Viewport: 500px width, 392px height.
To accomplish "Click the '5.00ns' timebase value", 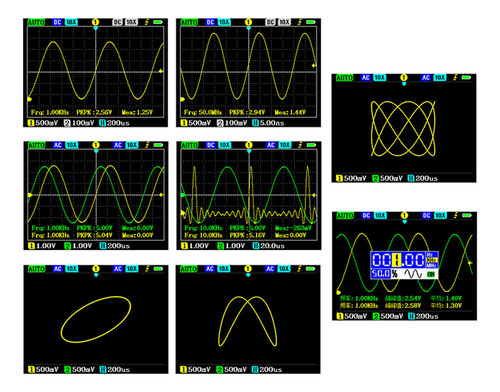I will (272, 123).
